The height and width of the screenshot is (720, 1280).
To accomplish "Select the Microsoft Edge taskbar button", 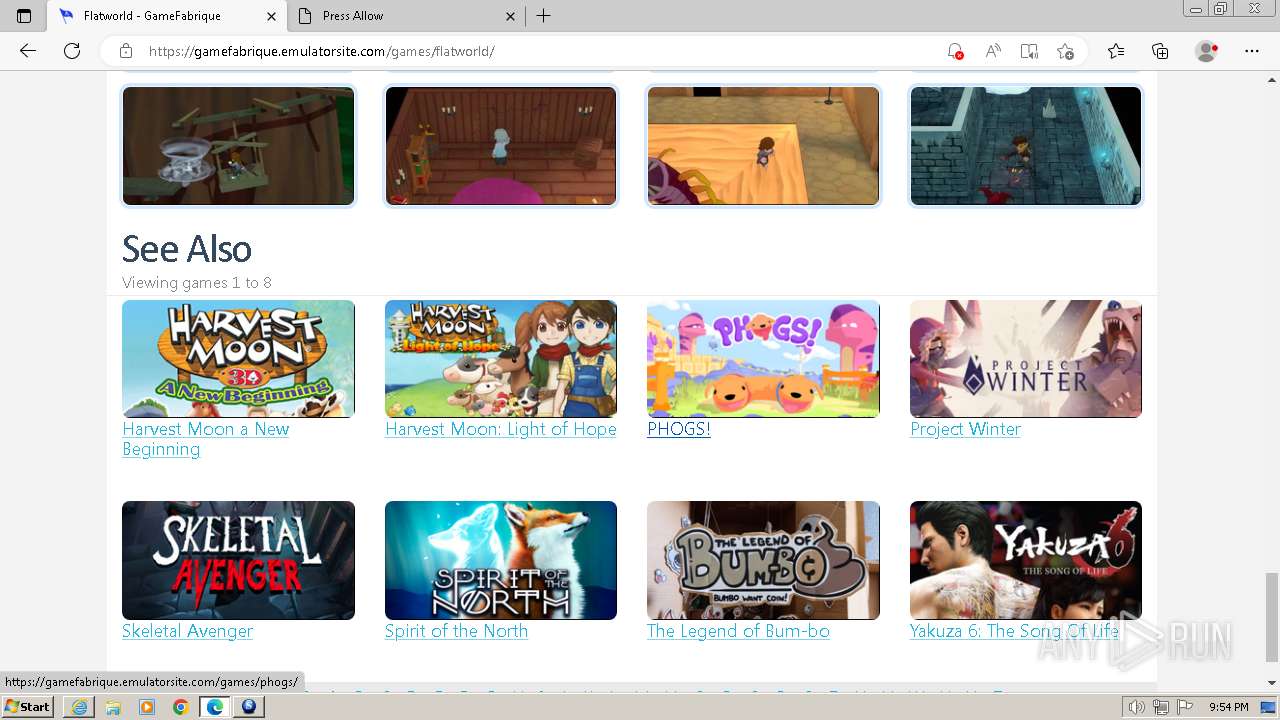I will click(x=215, y=707).
